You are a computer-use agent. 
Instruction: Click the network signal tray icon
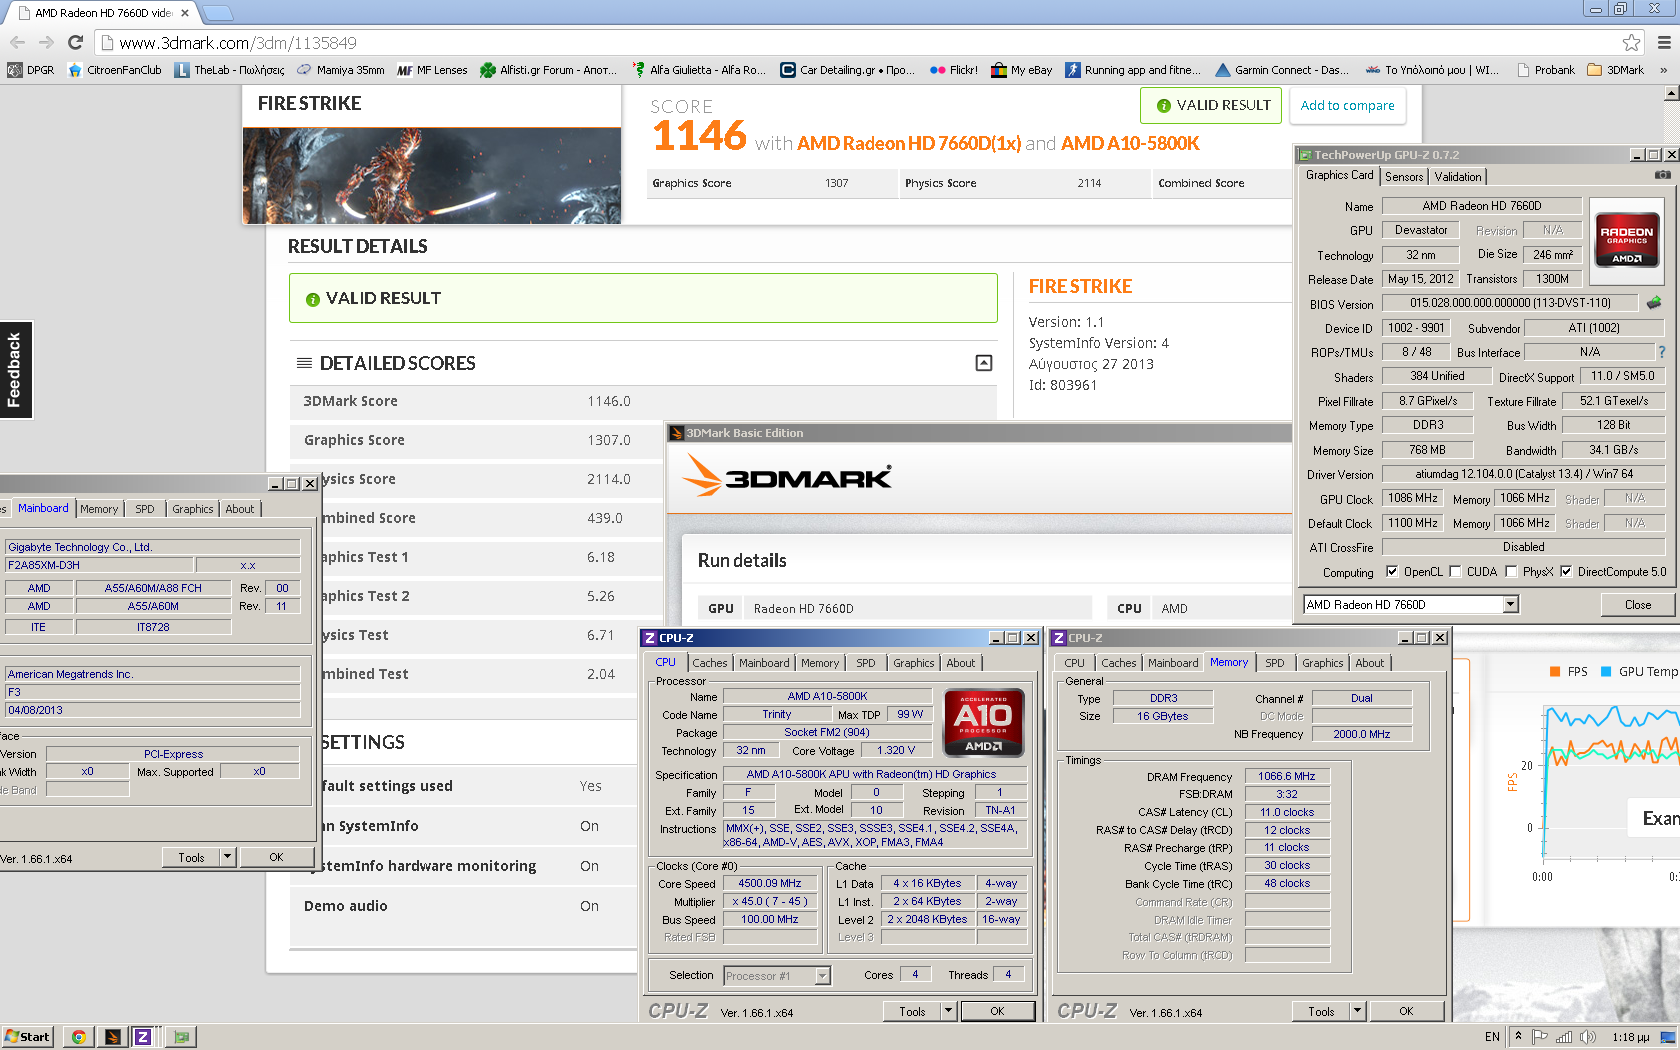pyautogui.click(x=1564, y=1037)
